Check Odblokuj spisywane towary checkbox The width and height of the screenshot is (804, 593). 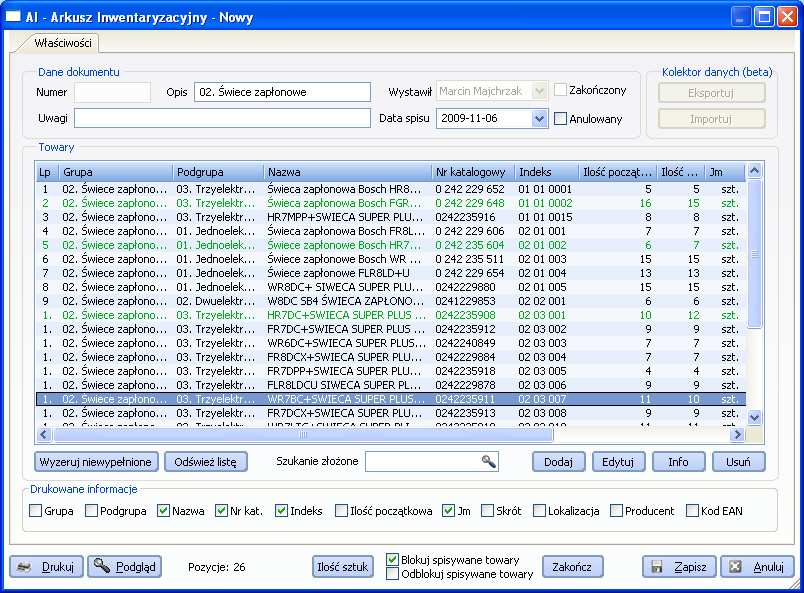click(x=392, y=574)
